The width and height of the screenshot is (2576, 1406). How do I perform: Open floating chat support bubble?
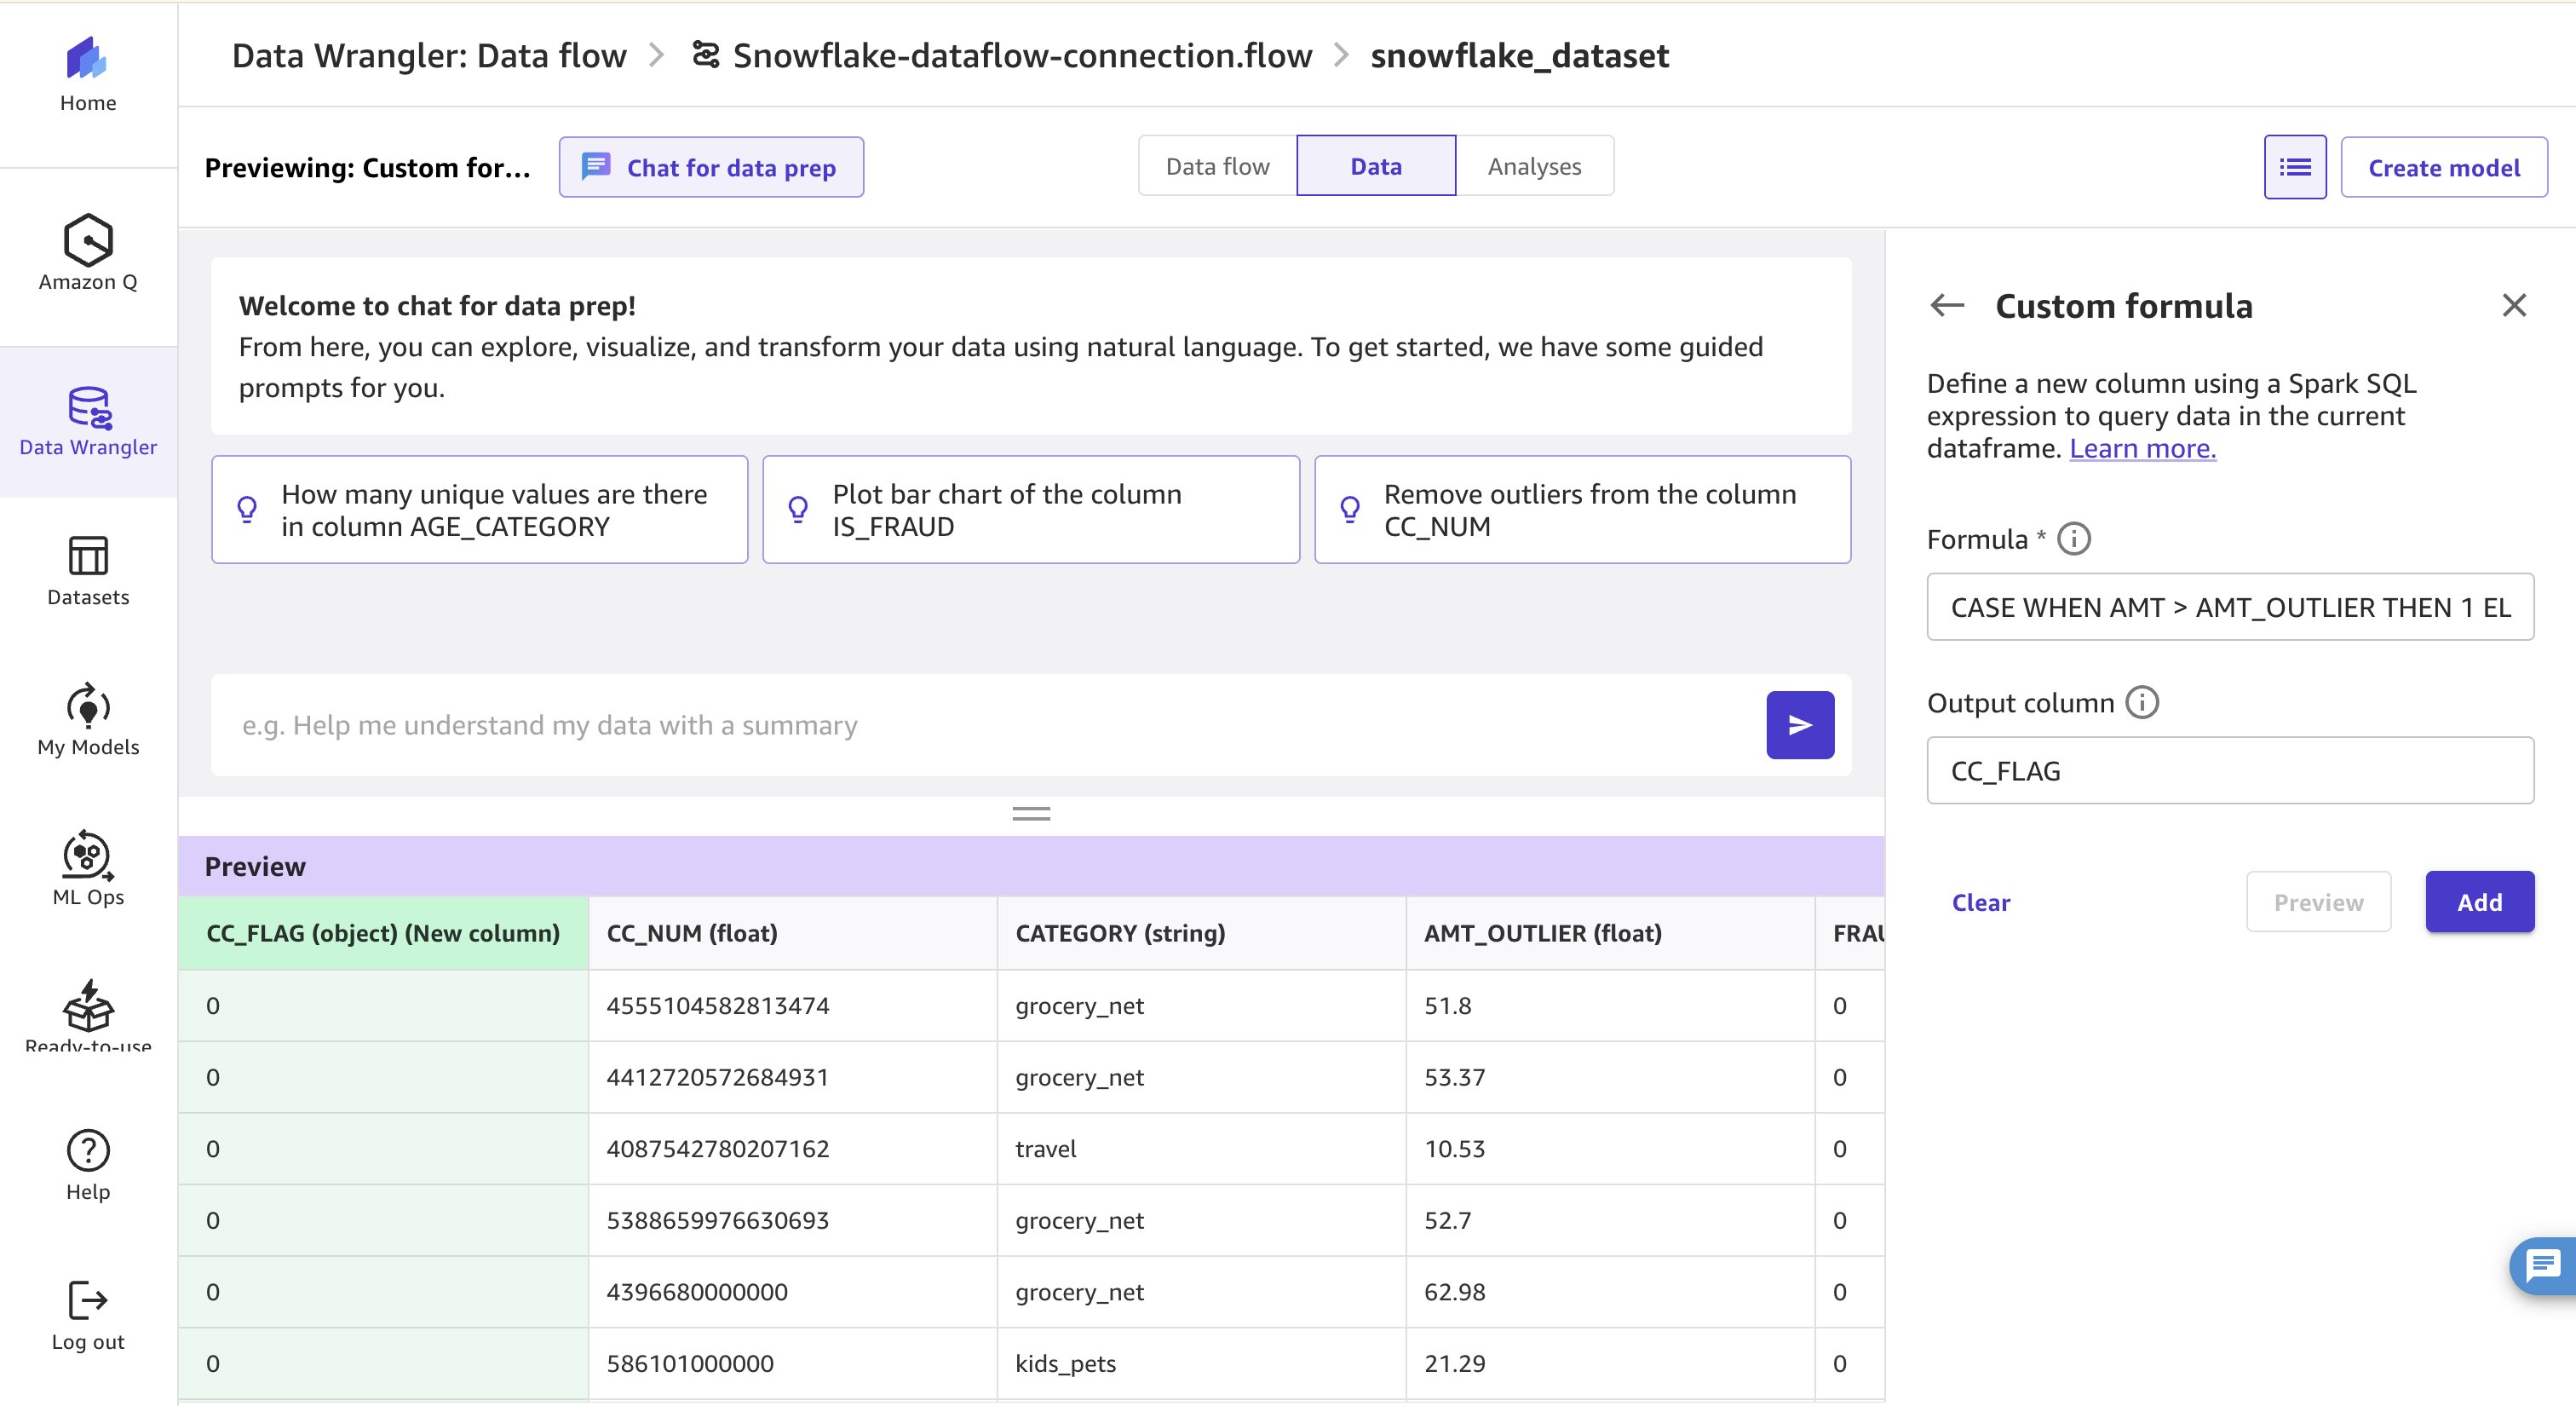tap(2544, 1266)
